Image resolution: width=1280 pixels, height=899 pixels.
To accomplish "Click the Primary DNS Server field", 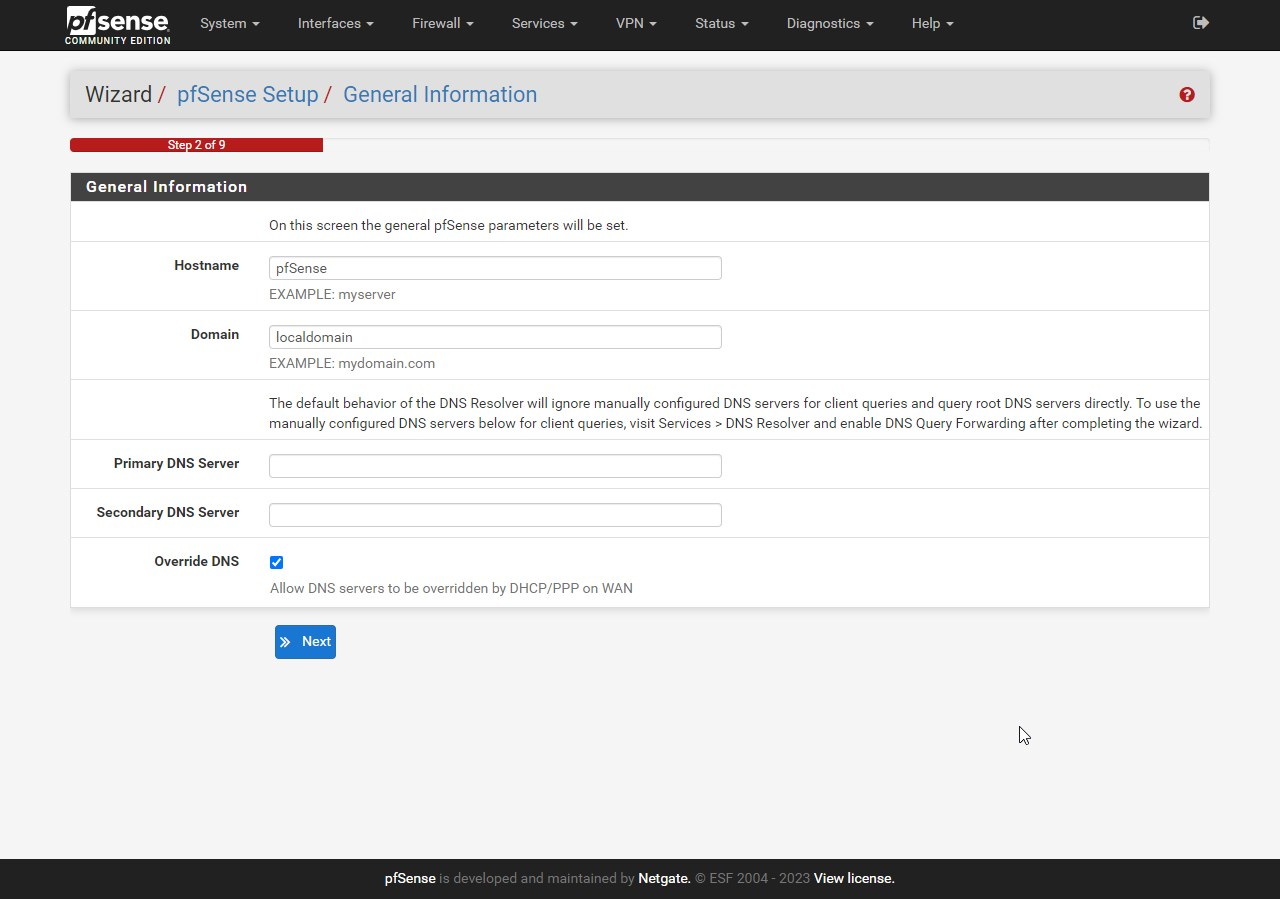I will point(495,466).
